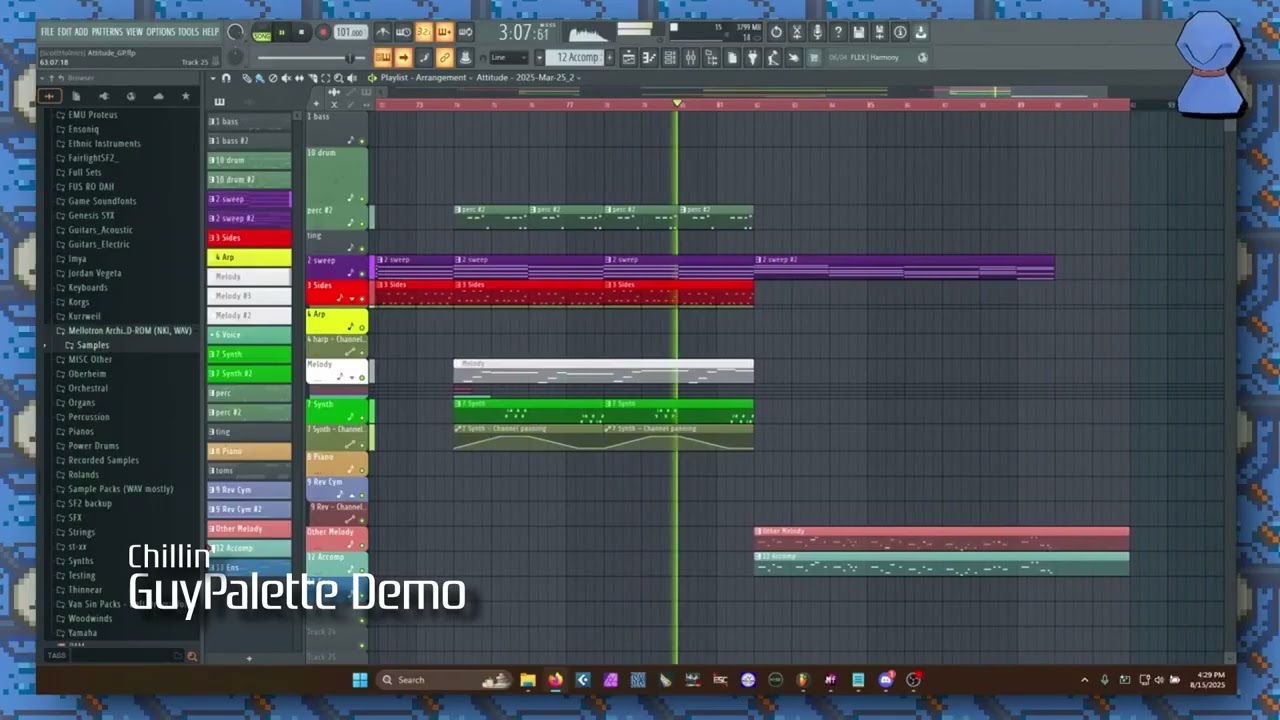Viewport: 1280px width, 720px height.
Task: Stop playback with the stop button
Action: [x=301, y=32]
